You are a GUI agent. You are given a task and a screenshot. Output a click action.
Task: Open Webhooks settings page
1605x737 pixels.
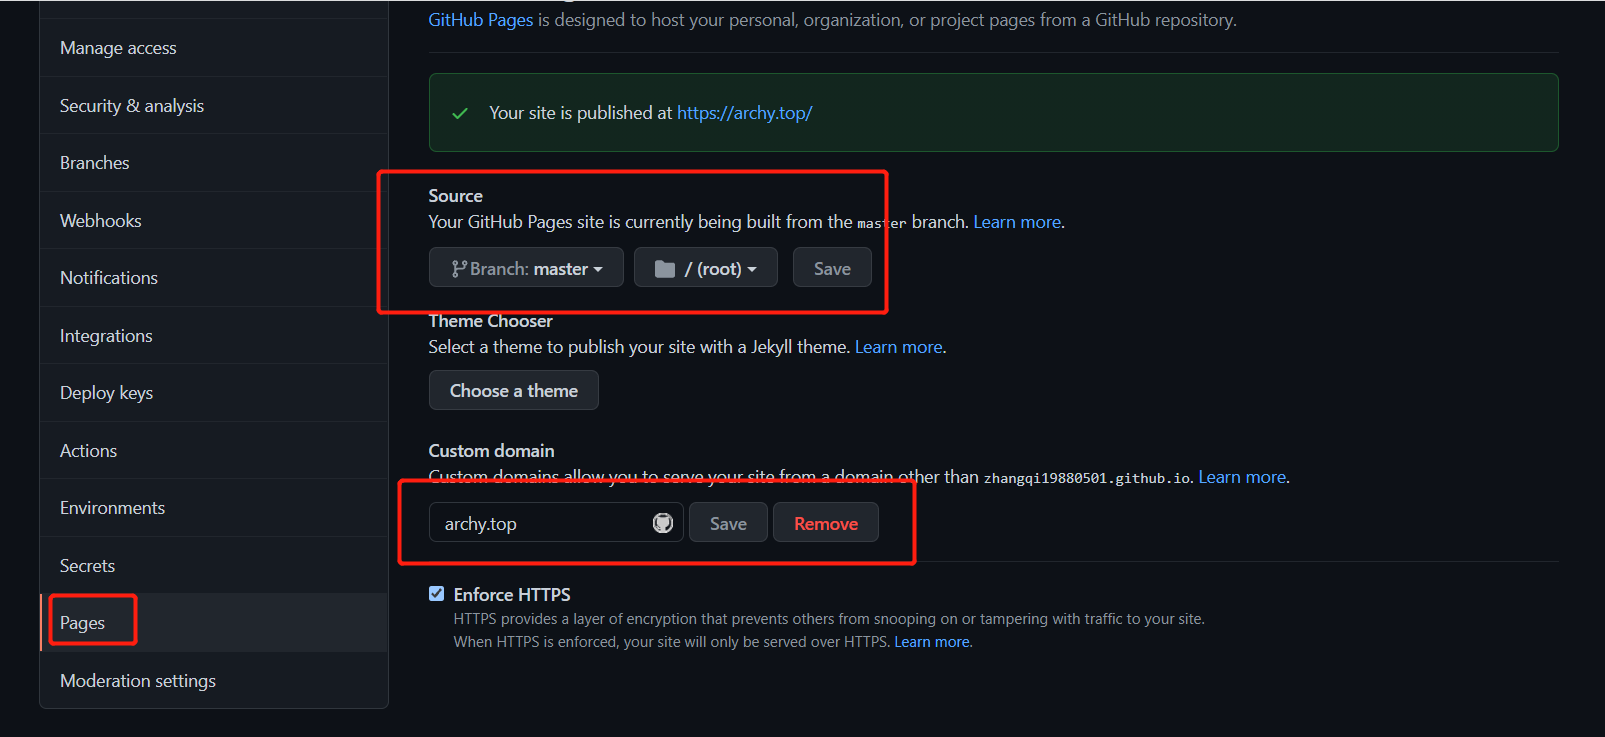214,220
